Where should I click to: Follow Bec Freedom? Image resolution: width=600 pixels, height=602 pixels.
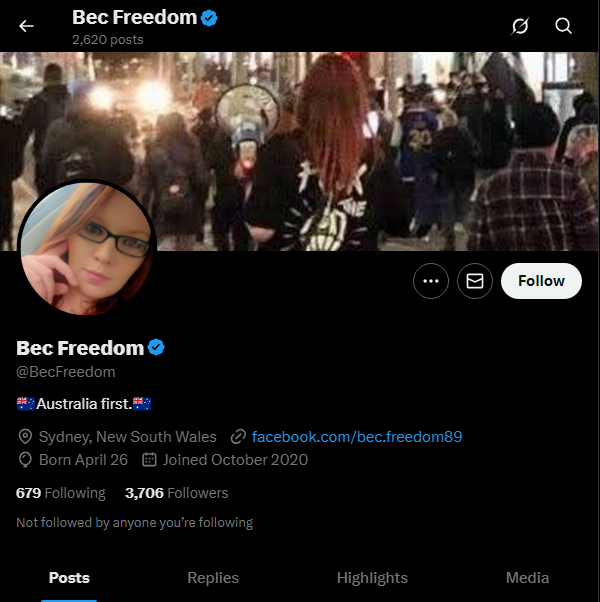[x=541, y=281]
